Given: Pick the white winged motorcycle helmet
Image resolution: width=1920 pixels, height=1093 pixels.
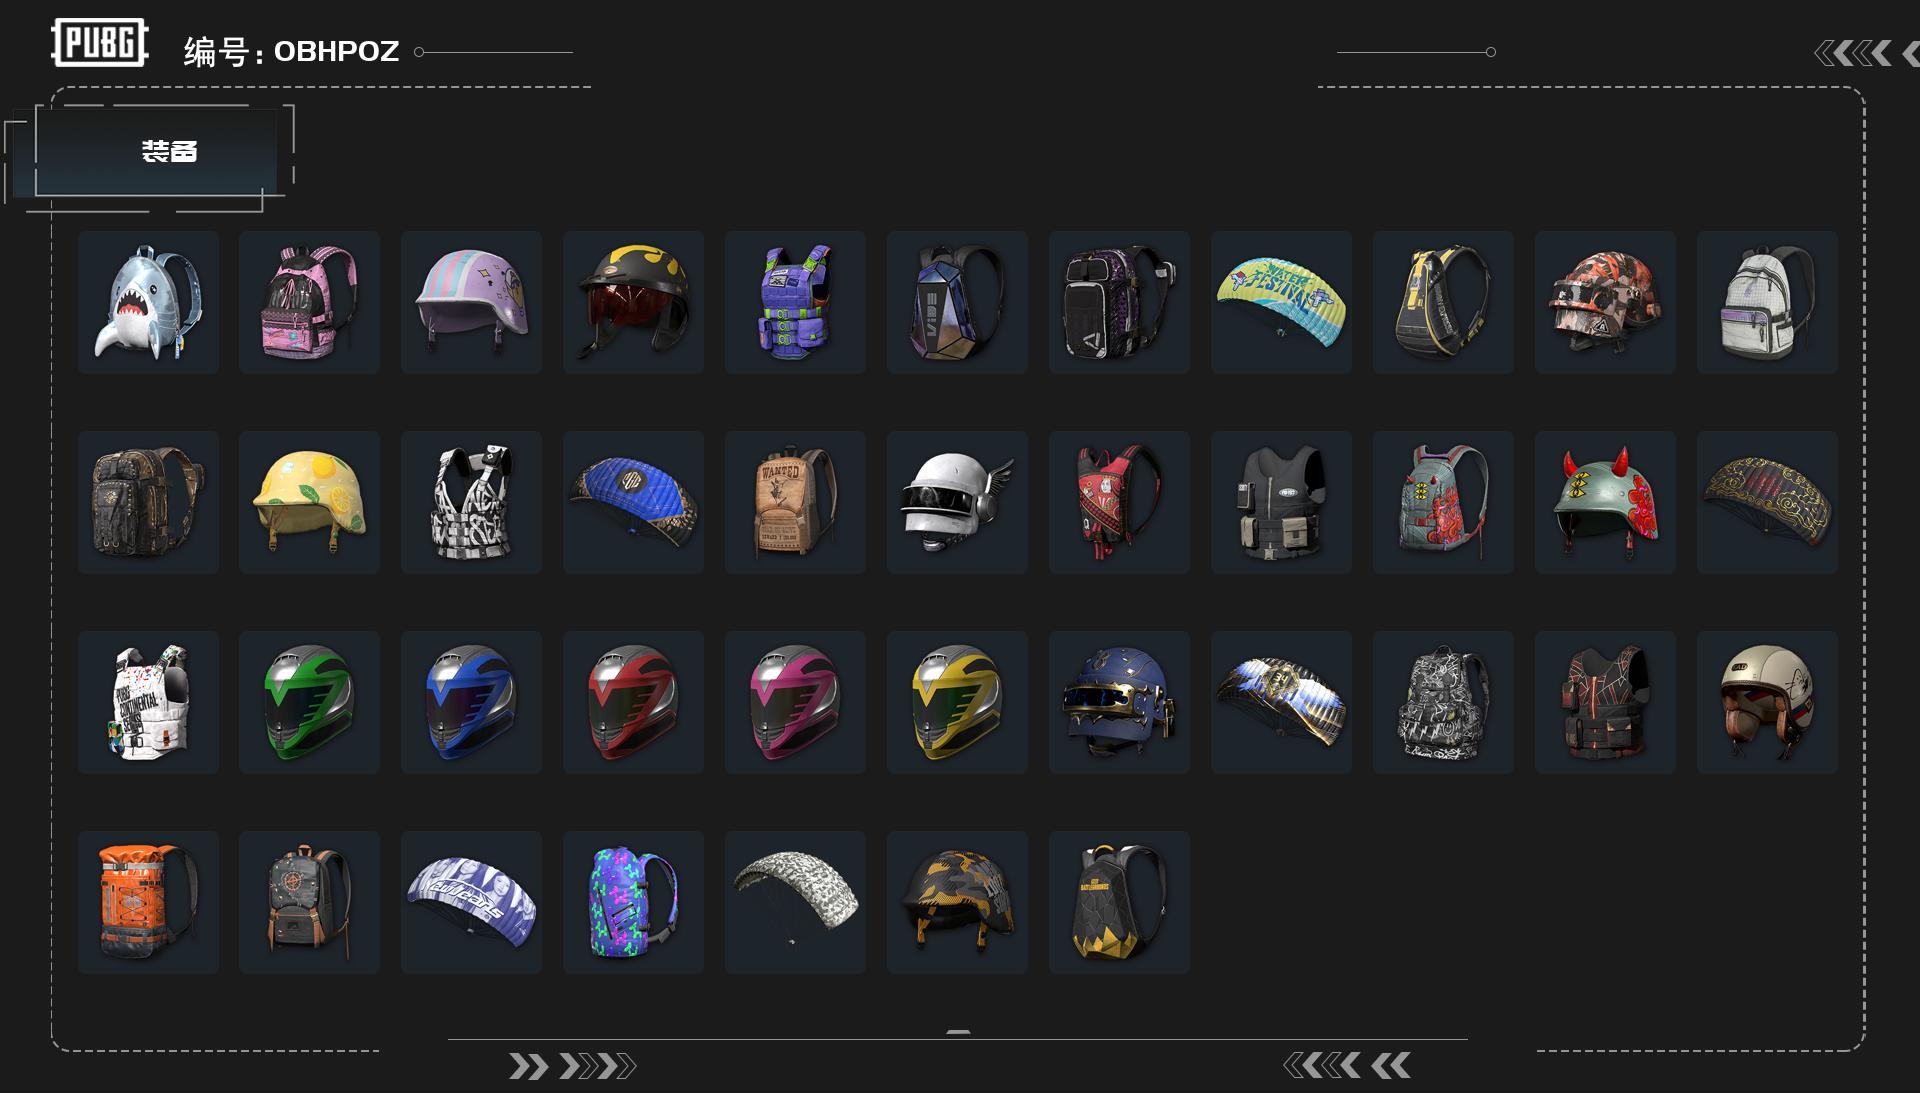Looking at the screenshot, I should pyautogui.click(x=957, y=502).
